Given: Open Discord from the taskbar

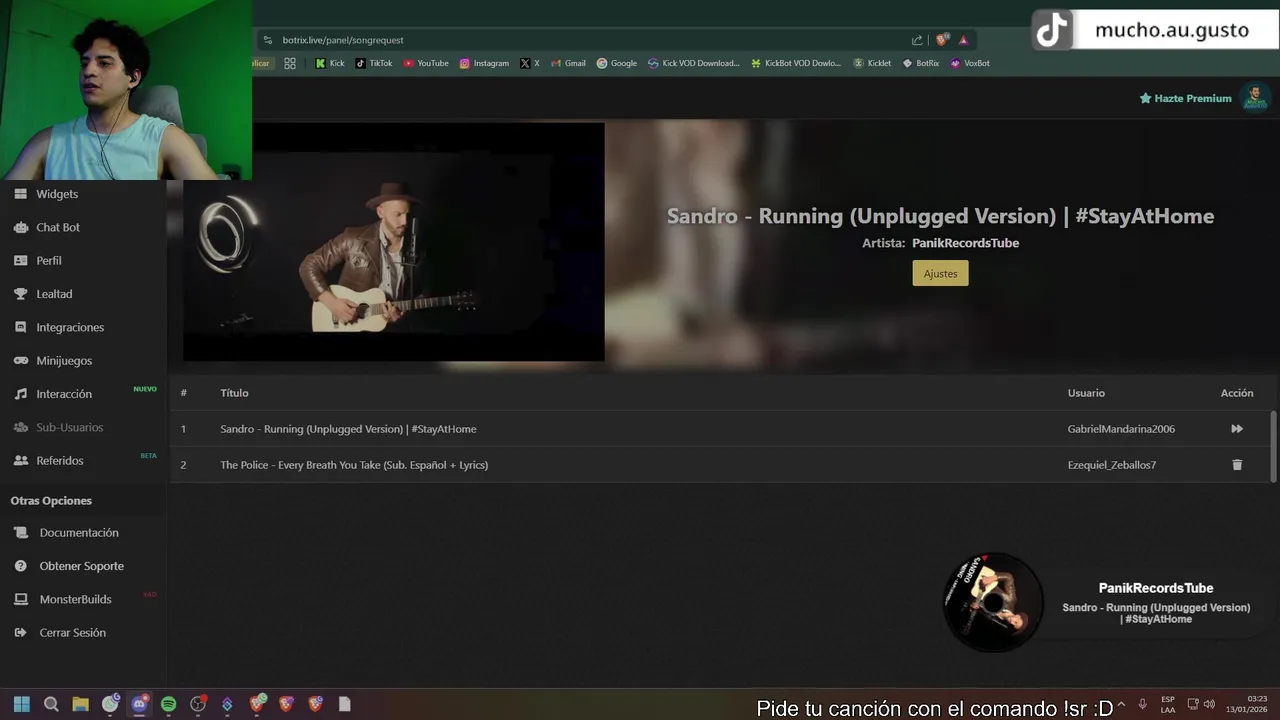Looking at the screenshot, I should 139,704.
